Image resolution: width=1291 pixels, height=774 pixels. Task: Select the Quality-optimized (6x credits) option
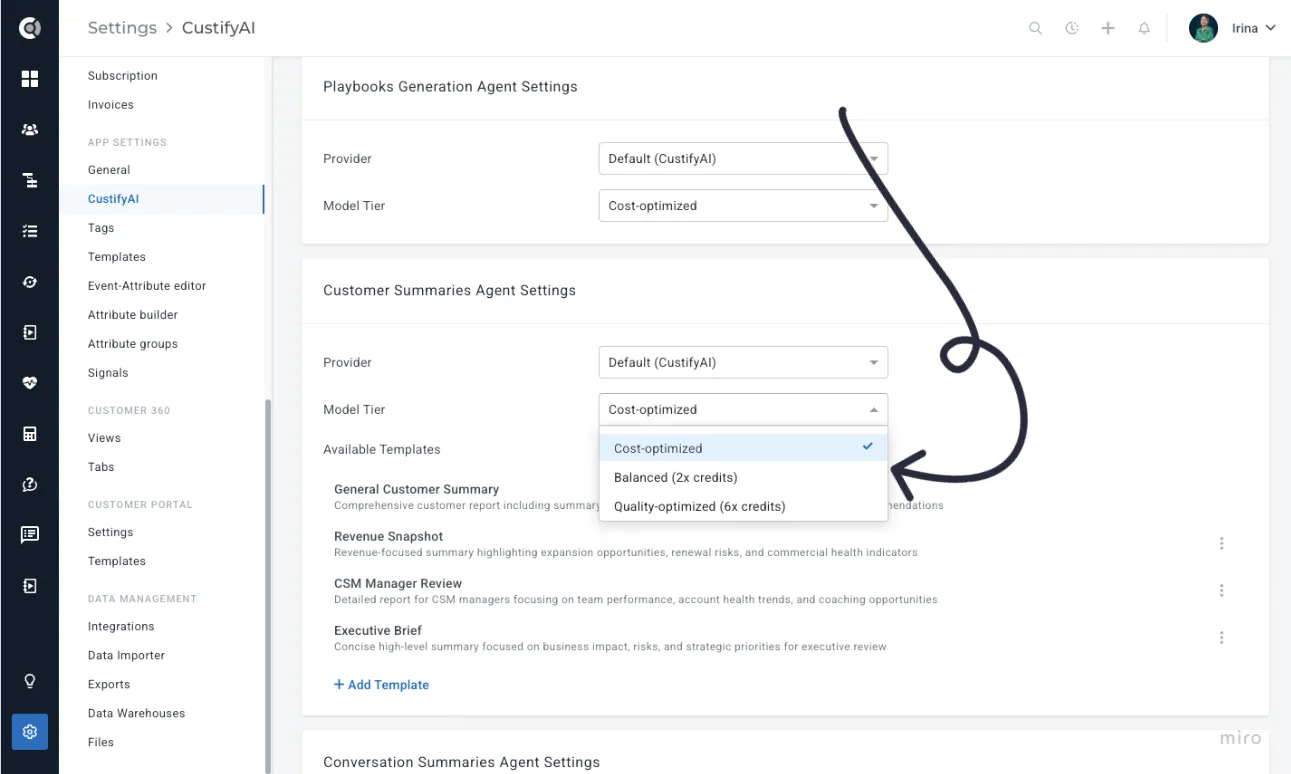point(743,507)
